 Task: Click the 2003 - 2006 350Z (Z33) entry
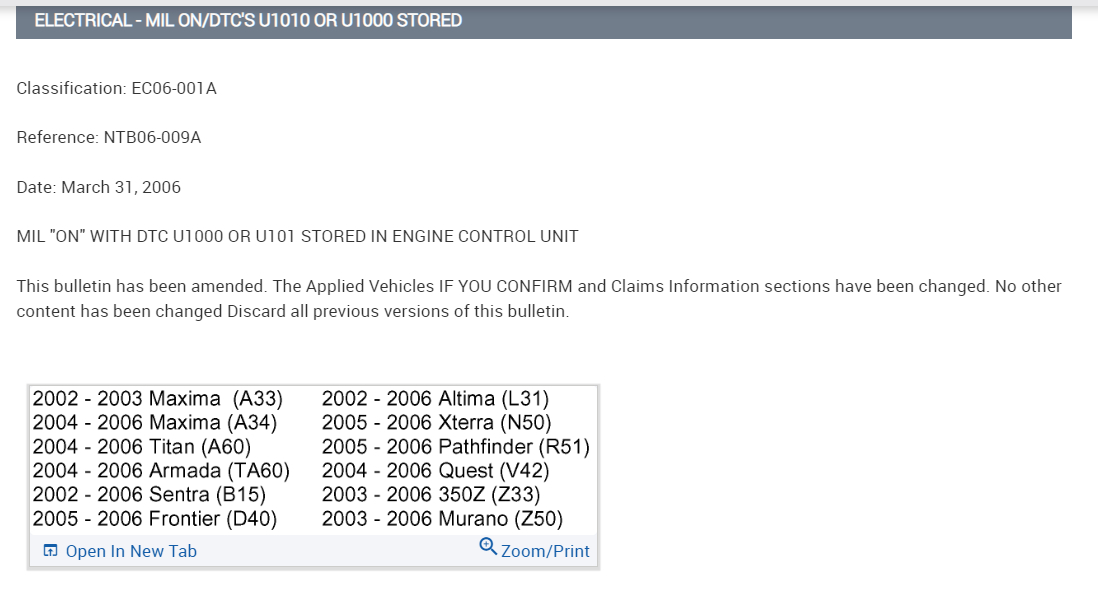click(431, 495)
